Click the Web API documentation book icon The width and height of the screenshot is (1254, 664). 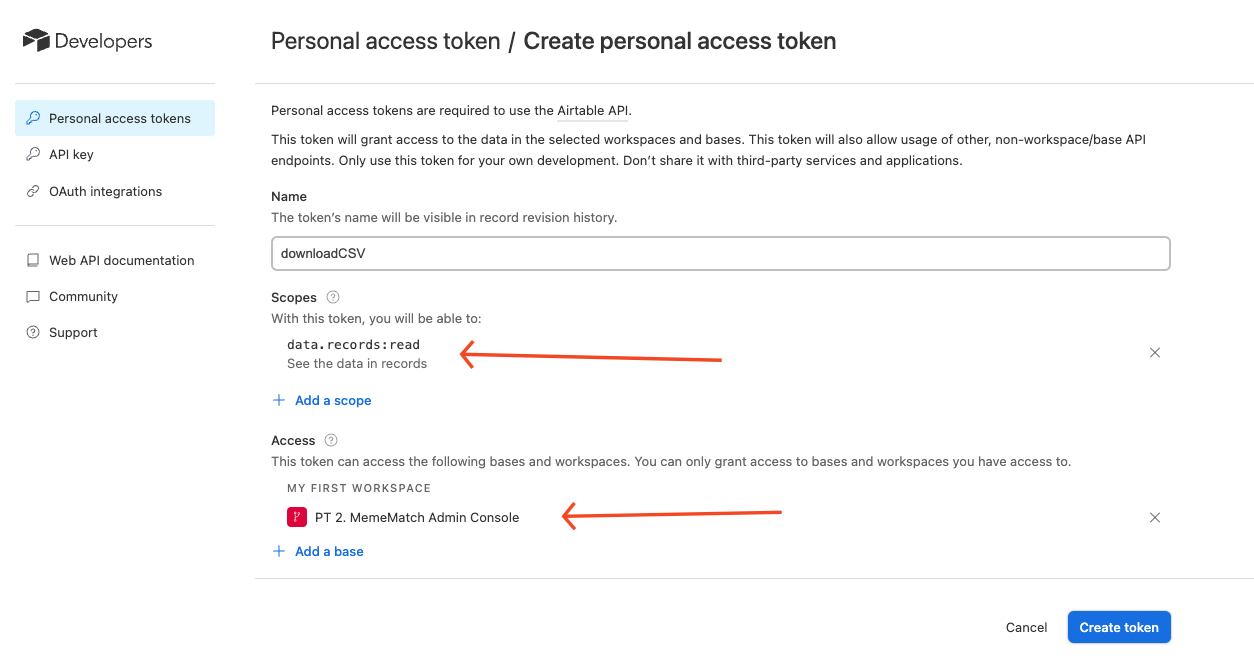pos(33,260)
